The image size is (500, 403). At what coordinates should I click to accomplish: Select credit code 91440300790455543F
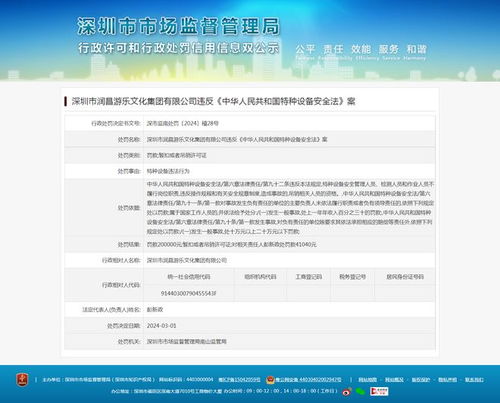pyautogui.click(x=189, y=293)
